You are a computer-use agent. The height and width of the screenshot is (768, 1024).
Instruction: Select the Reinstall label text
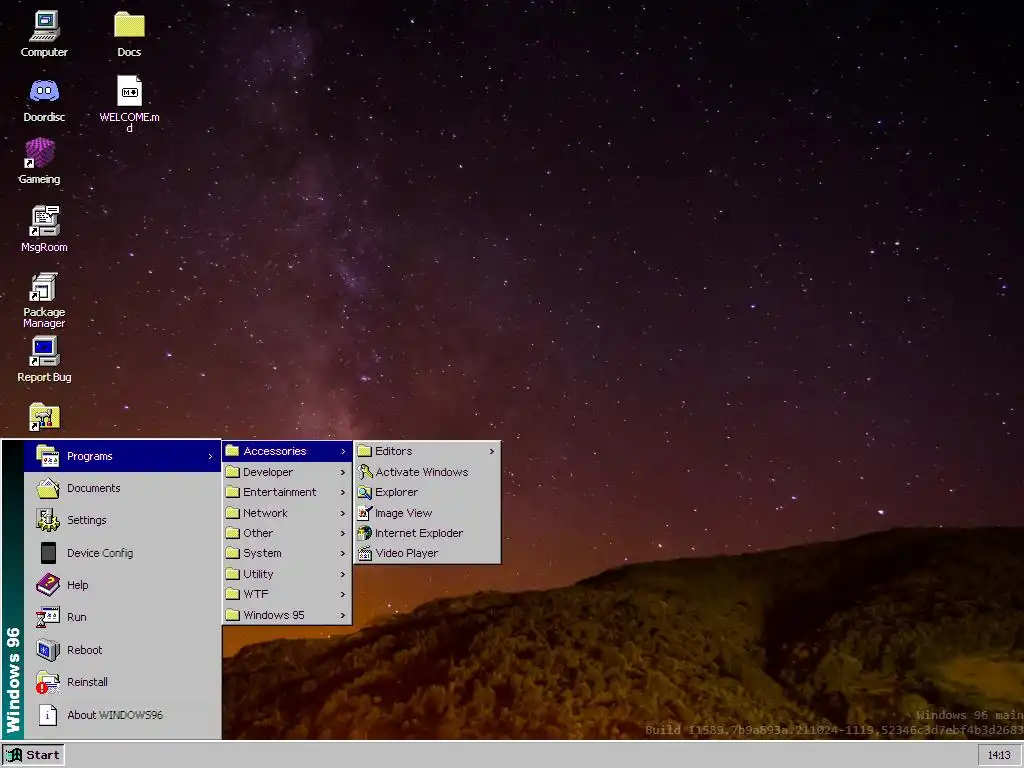point(88,682)
